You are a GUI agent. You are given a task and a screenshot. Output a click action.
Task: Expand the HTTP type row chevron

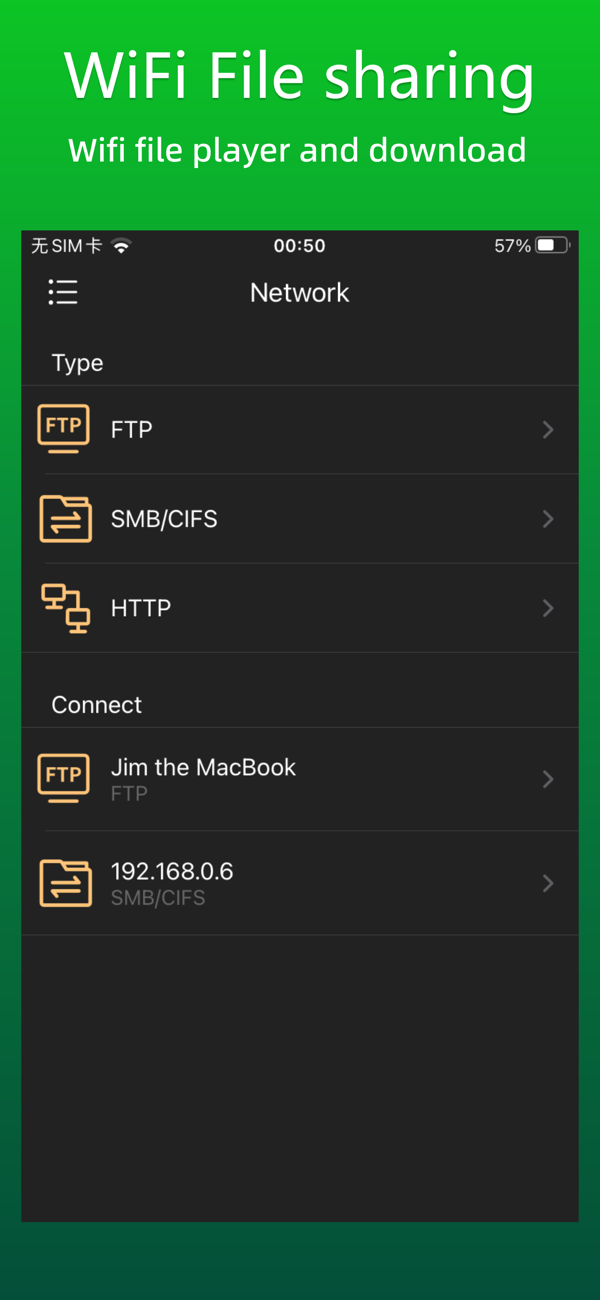point(548,608)
